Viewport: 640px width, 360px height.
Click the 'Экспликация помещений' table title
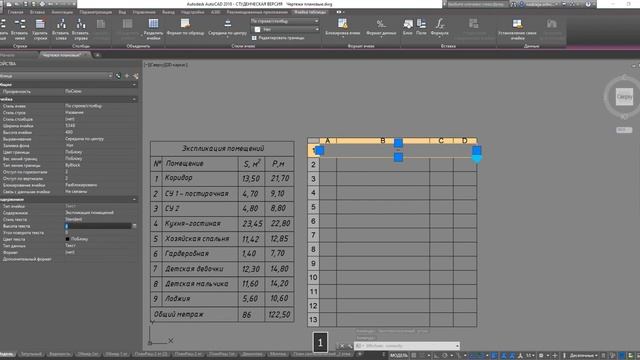coord(223,149)
